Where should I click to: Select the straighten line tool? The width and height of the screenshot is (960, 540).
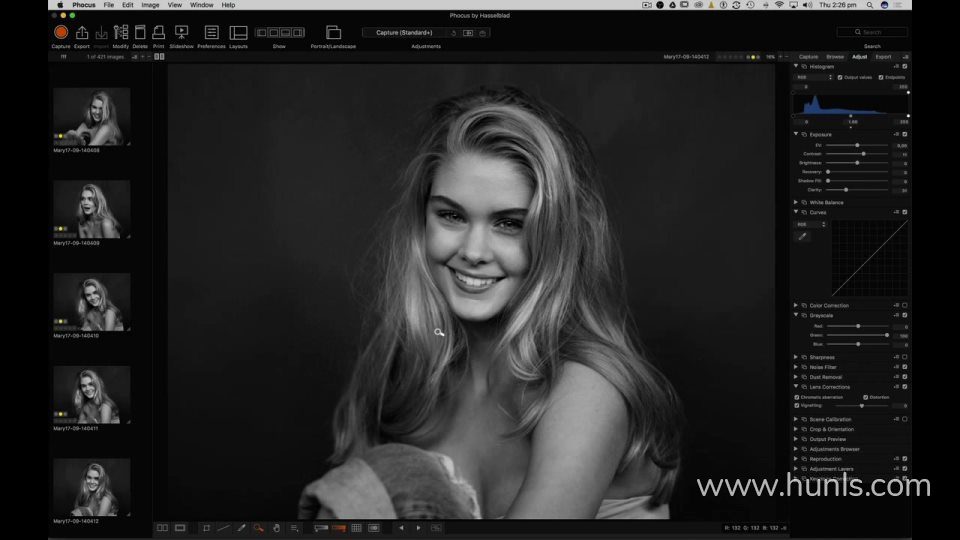coord(223,528)
